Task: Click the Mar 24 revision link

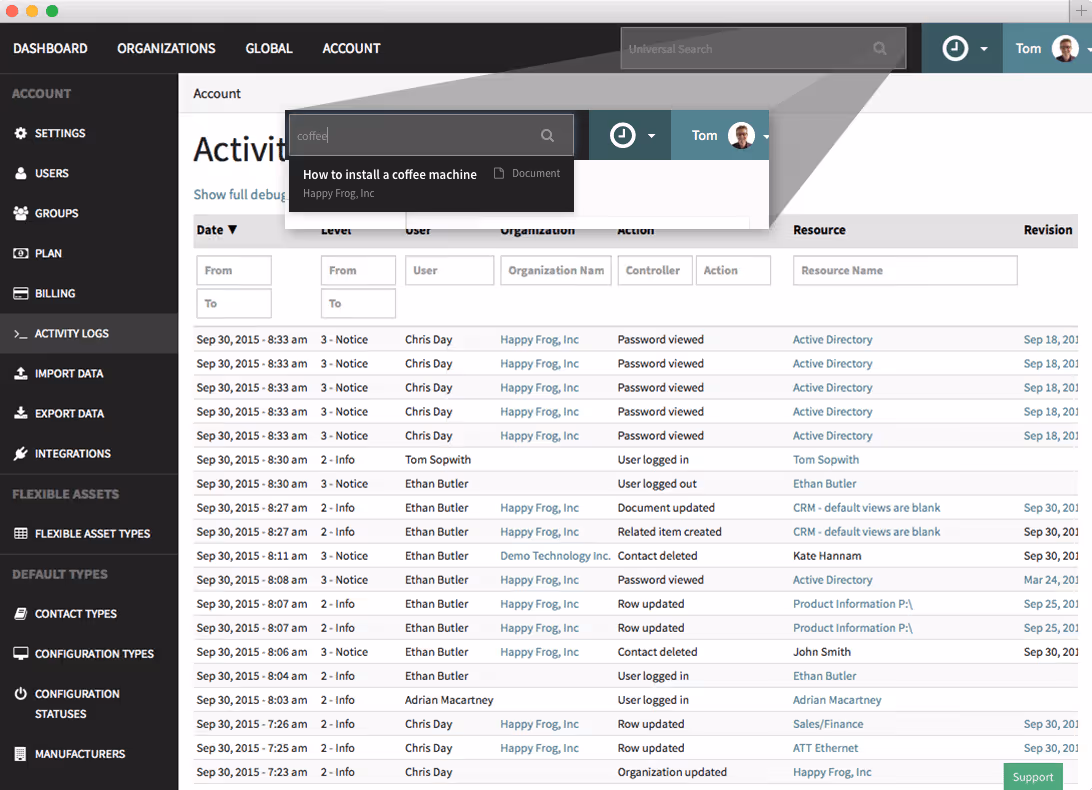Action: click(x=1050, y=580)
